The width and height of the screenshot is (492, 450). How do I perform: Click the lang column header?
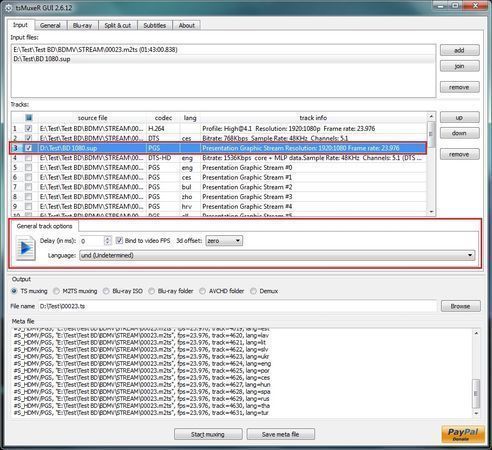190,117
